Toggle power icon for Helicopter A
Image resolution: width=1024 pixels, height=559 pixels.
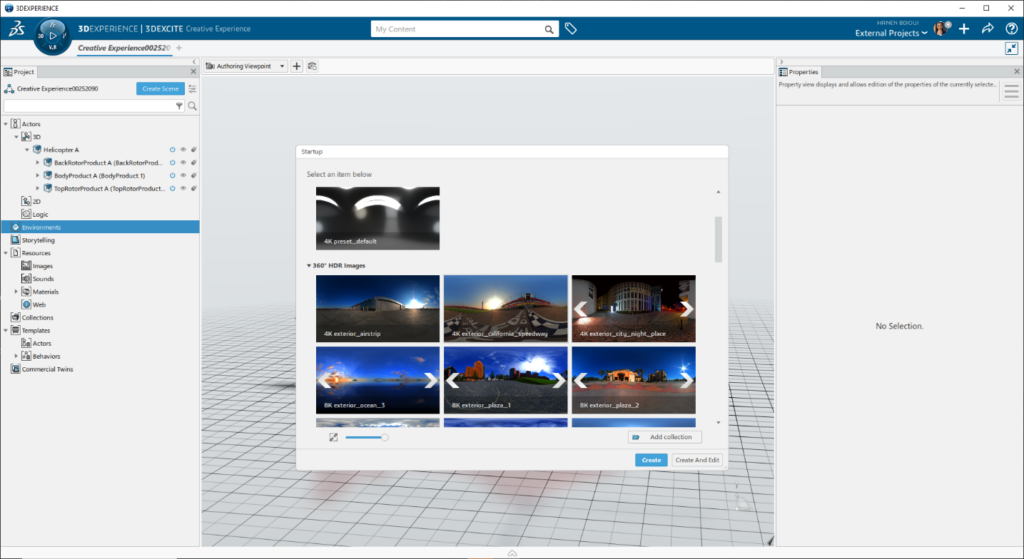(172, 150)
